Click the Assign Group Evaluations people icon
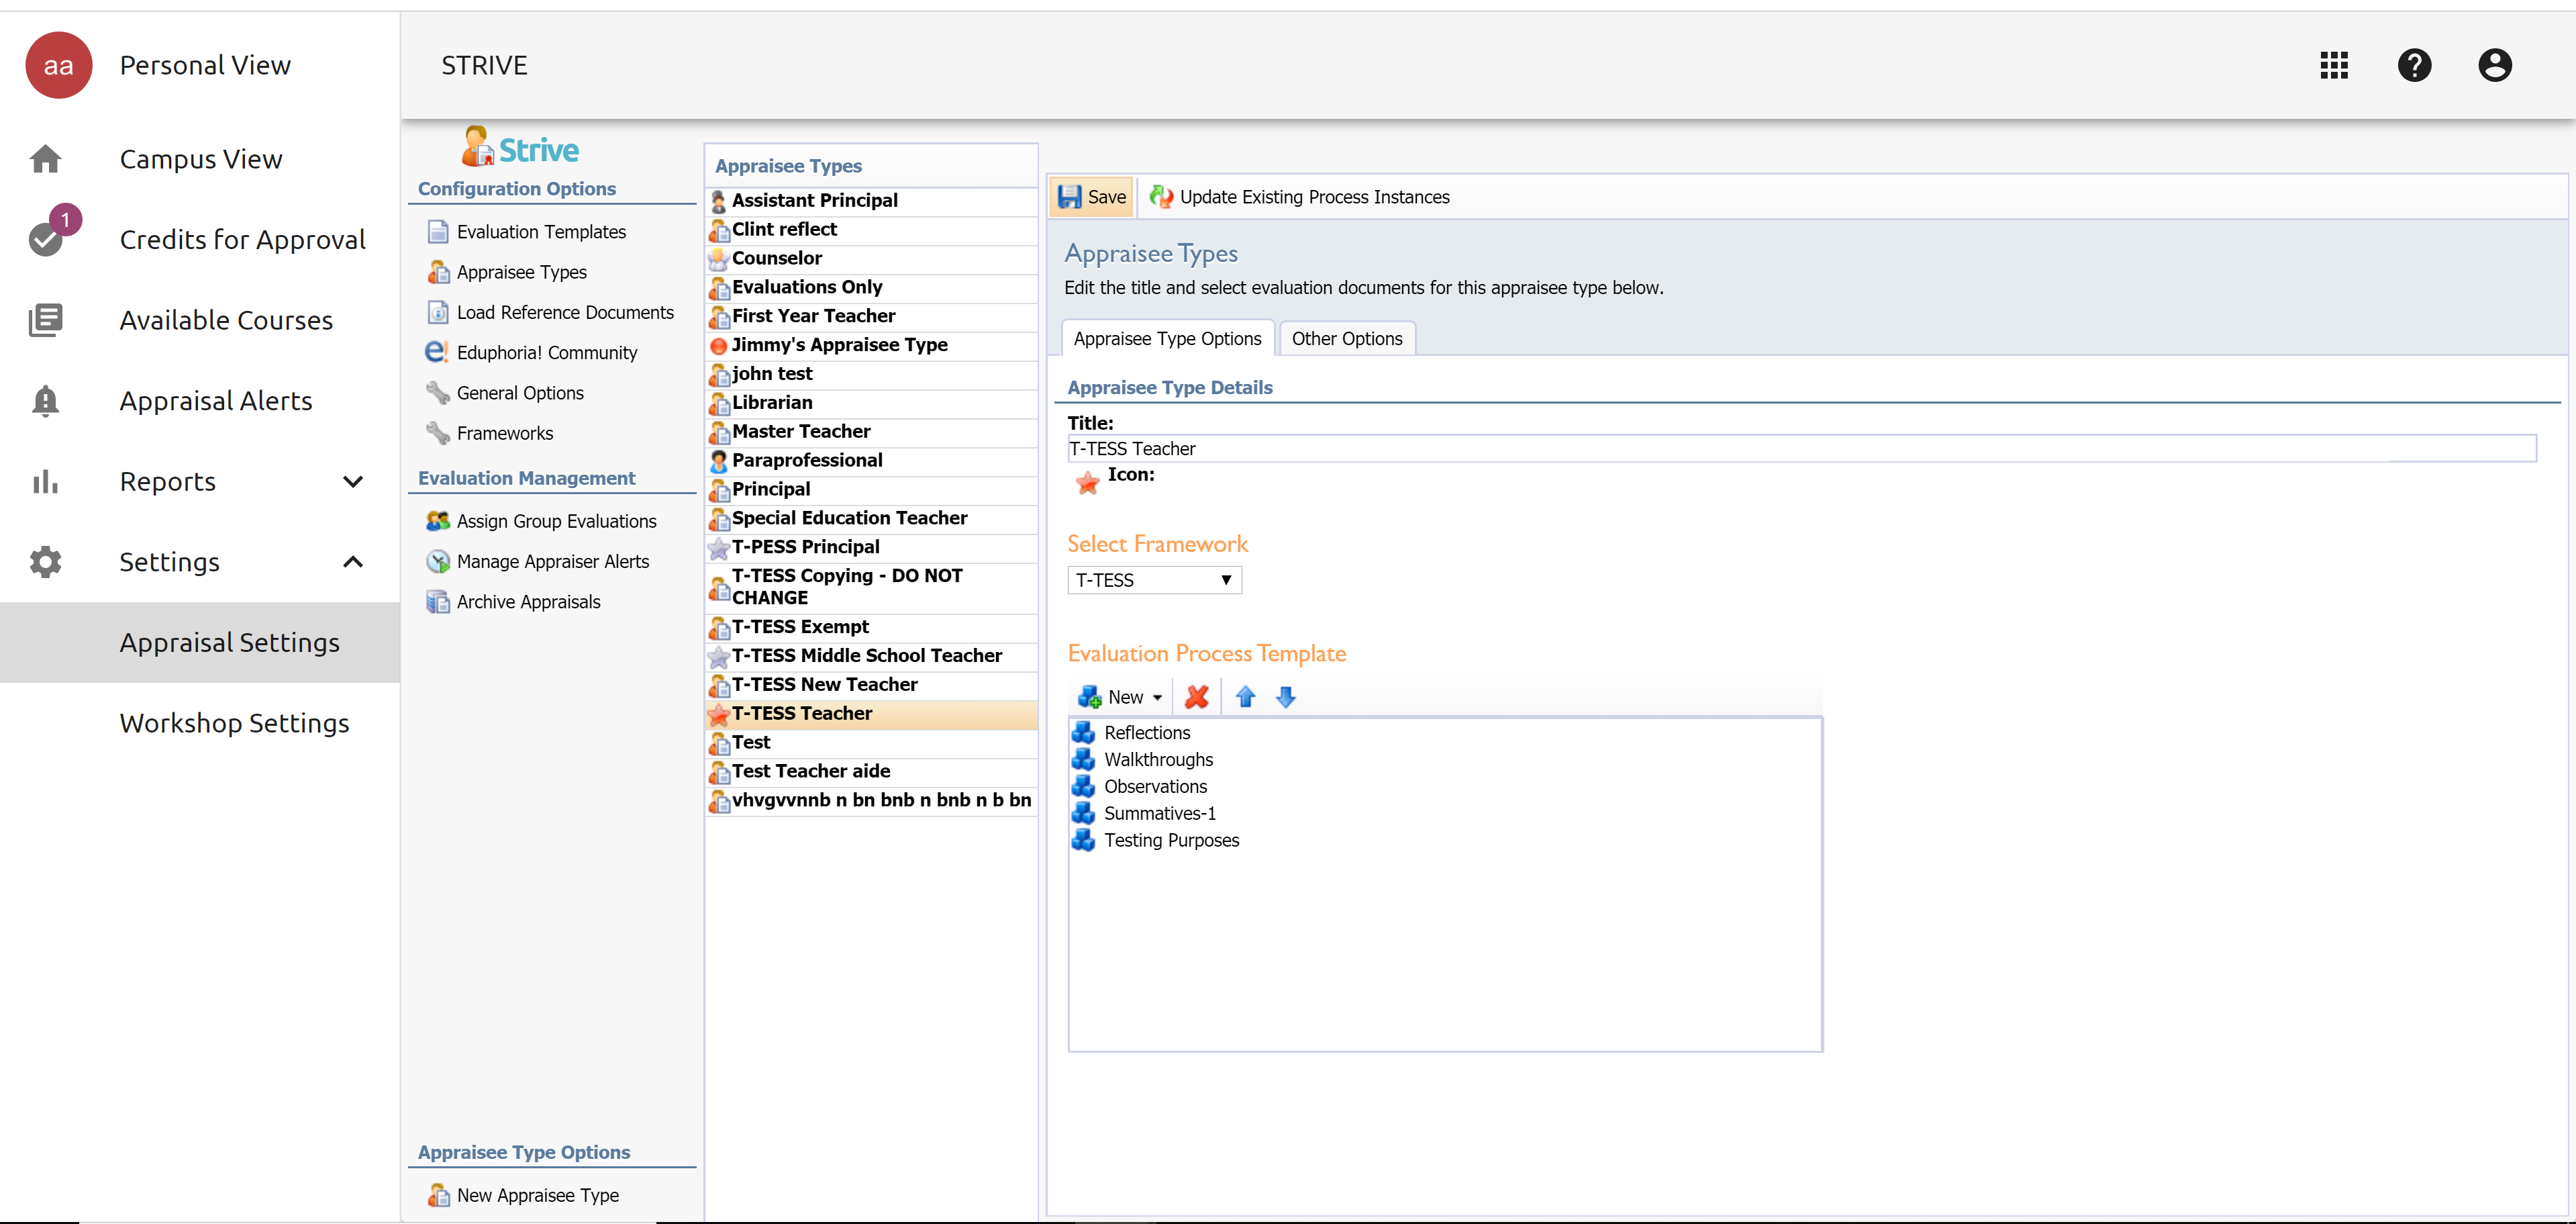This screenshot has width=2576, height=1224. point(438,521)
